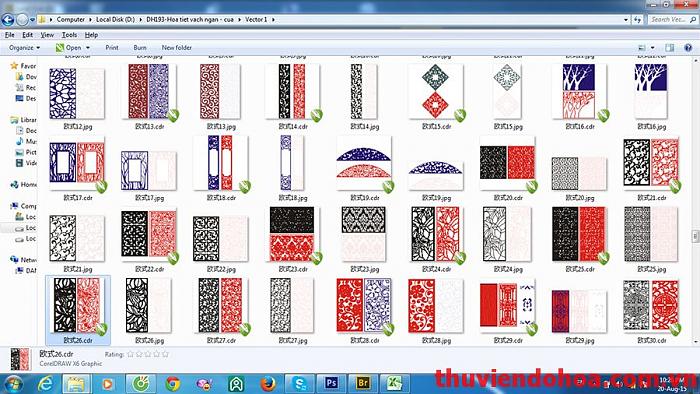Select thumbnail of 欧式12.jpg
This screenshot has height=394, width=700.
tap(77, 94)
